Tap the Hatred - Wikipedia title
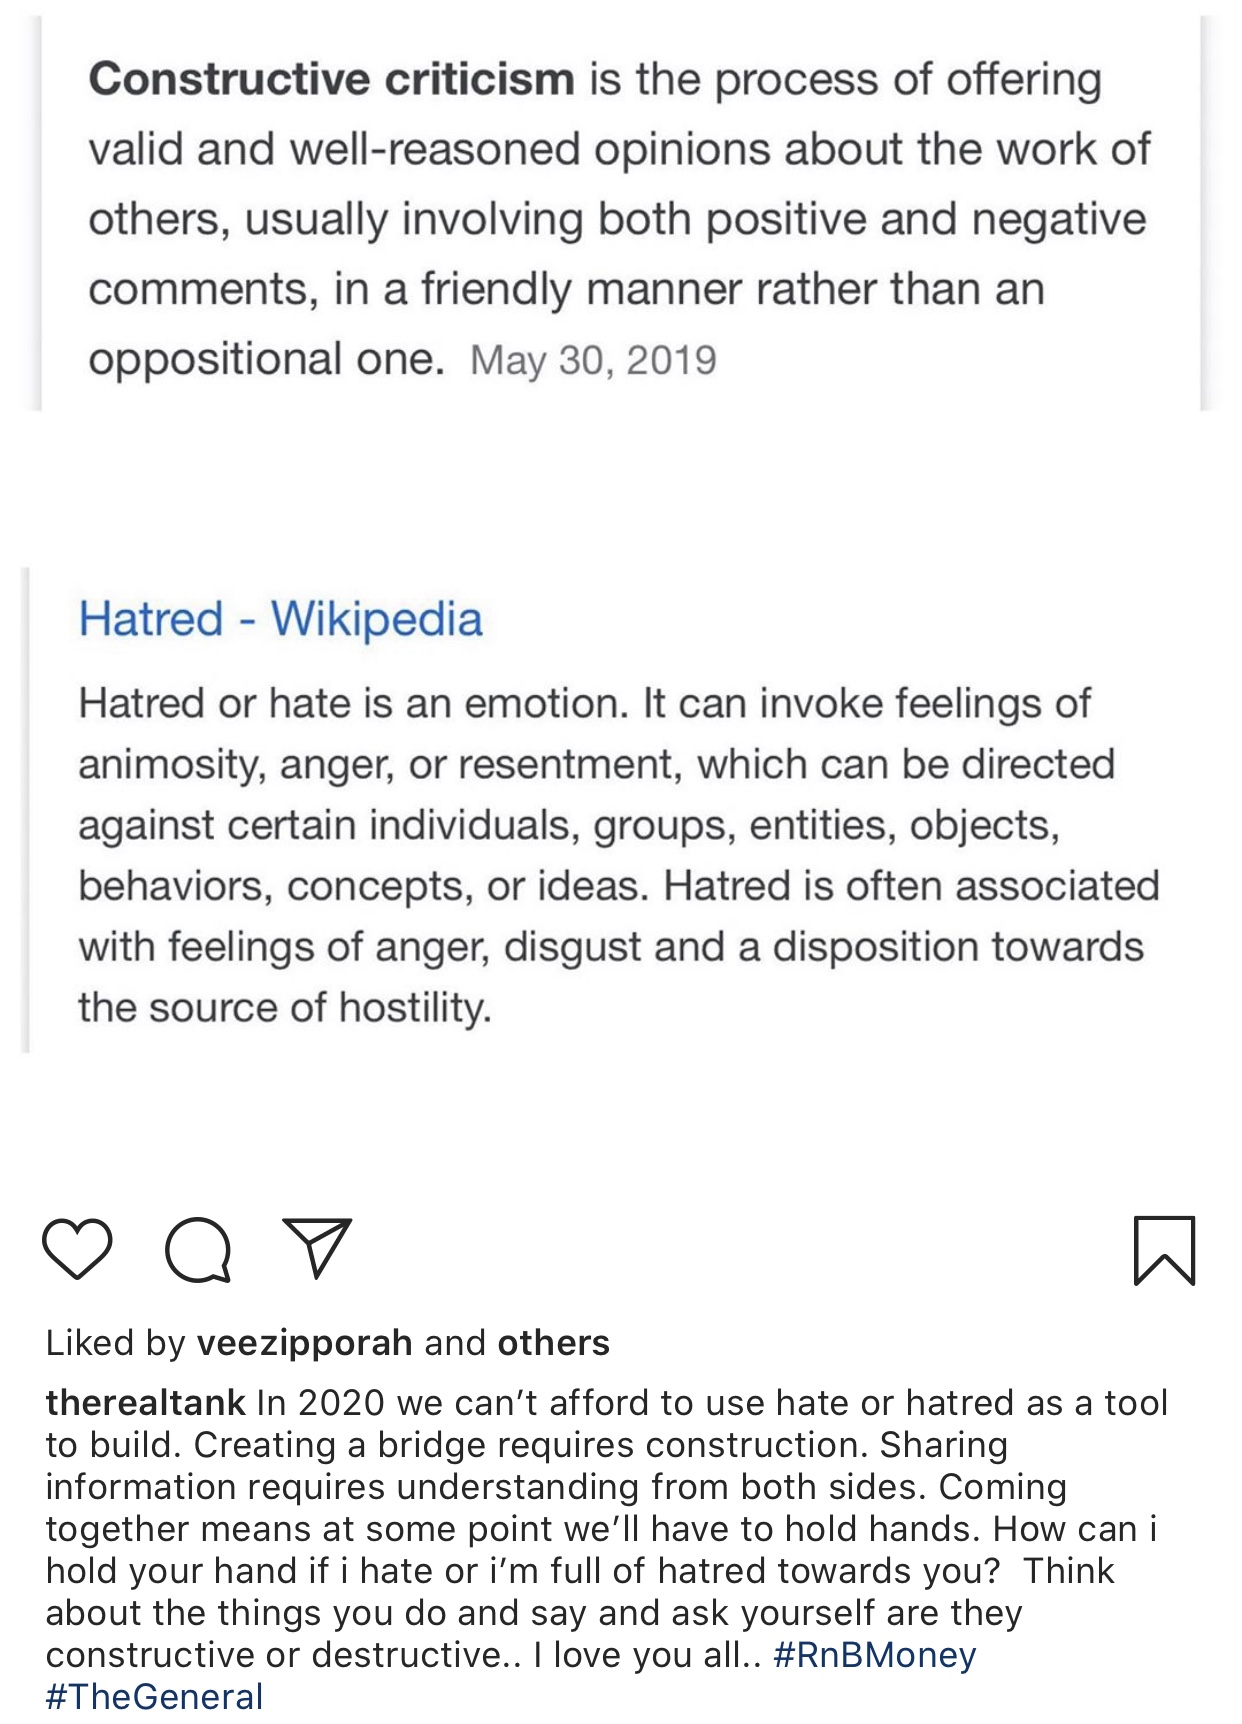Screen dimensions: 1242x1724 pyautogui.click(x=281, y=619)
